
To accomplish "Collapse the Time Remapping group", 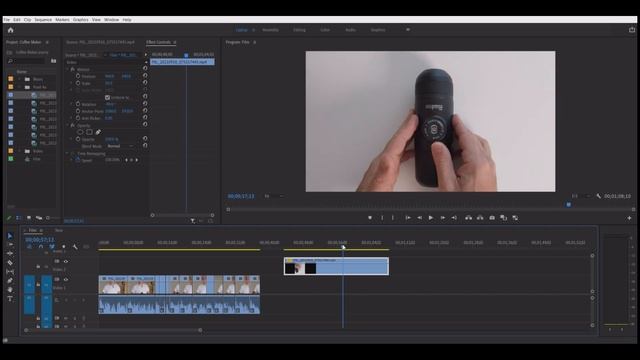I will (68, 153).
